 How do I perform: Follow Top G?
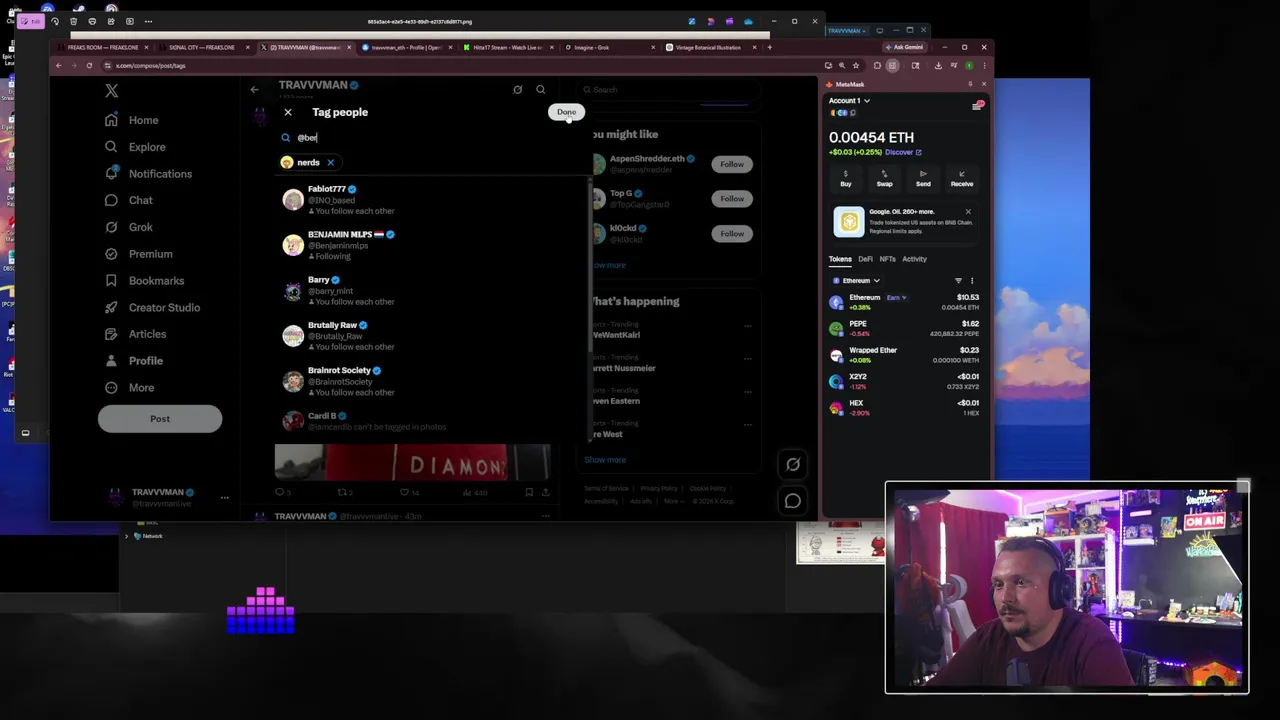(732, 199)
